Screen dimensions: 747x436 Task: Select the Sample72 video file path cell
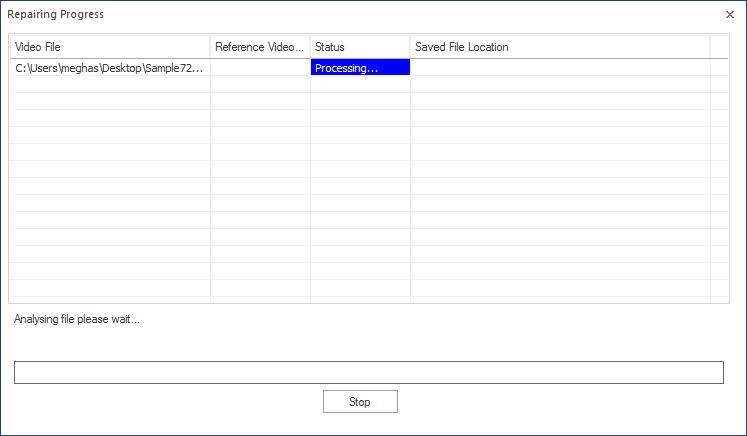(x=110, y=68)
